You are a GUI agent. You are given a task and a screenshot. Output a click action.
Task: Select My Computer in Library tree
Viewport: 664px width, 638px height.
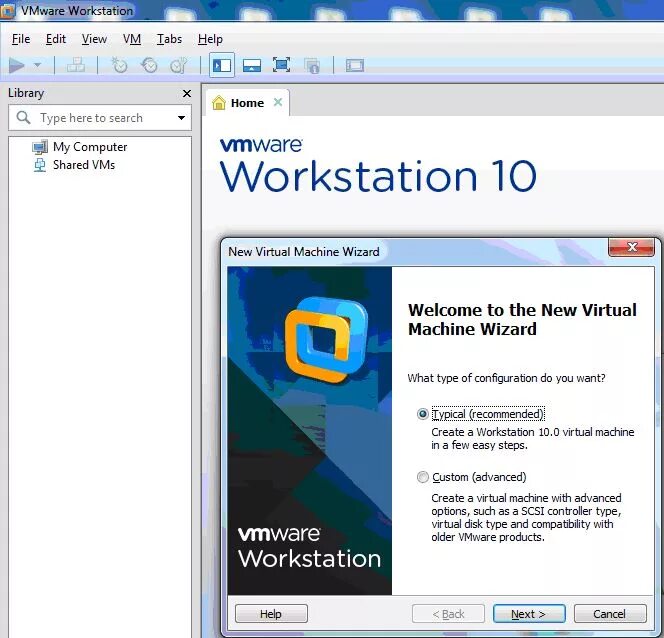90,147
